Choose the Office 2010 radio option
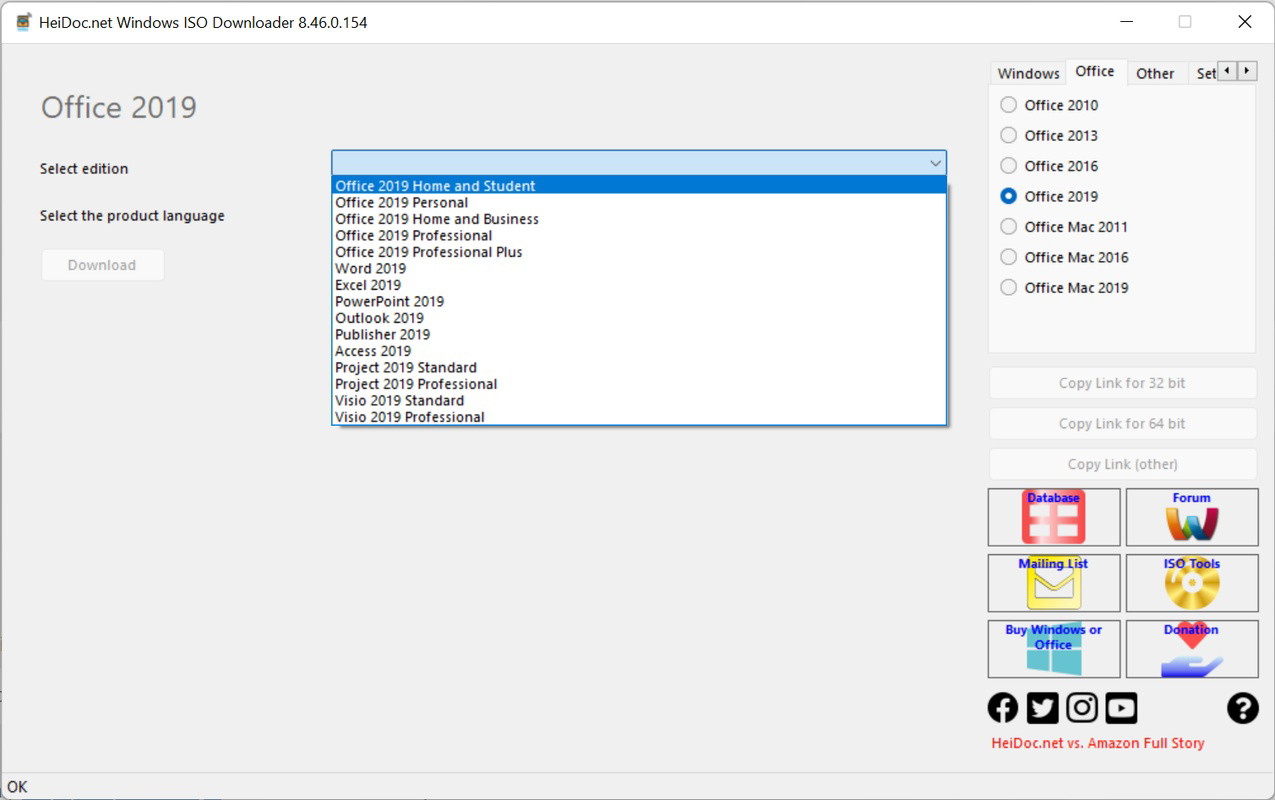 1008,105
